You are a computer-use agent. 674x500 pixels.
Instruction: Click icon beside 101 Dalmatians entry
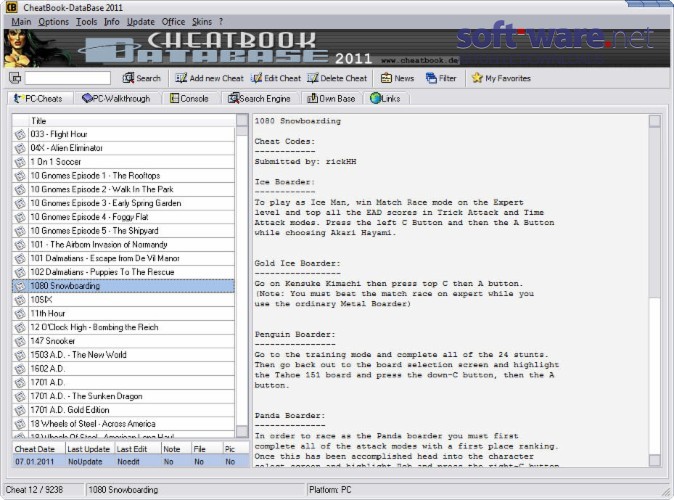[x=20, y=259]
